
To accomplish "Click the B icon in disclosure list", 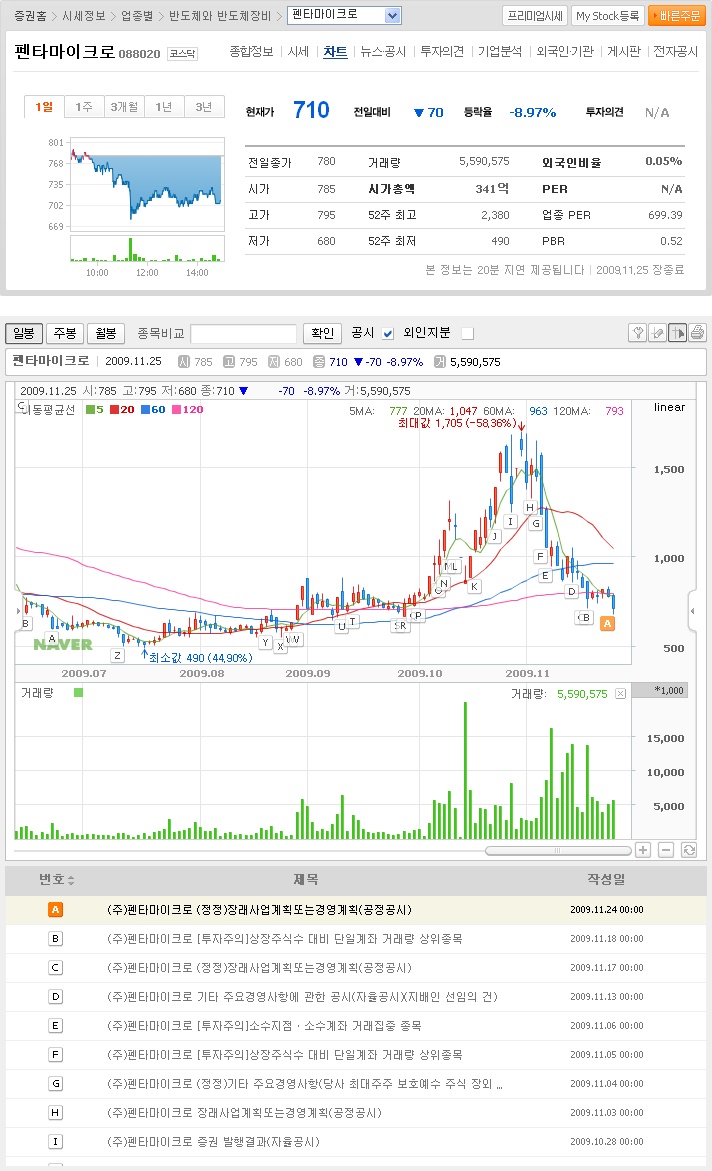I will coord(55,939).
